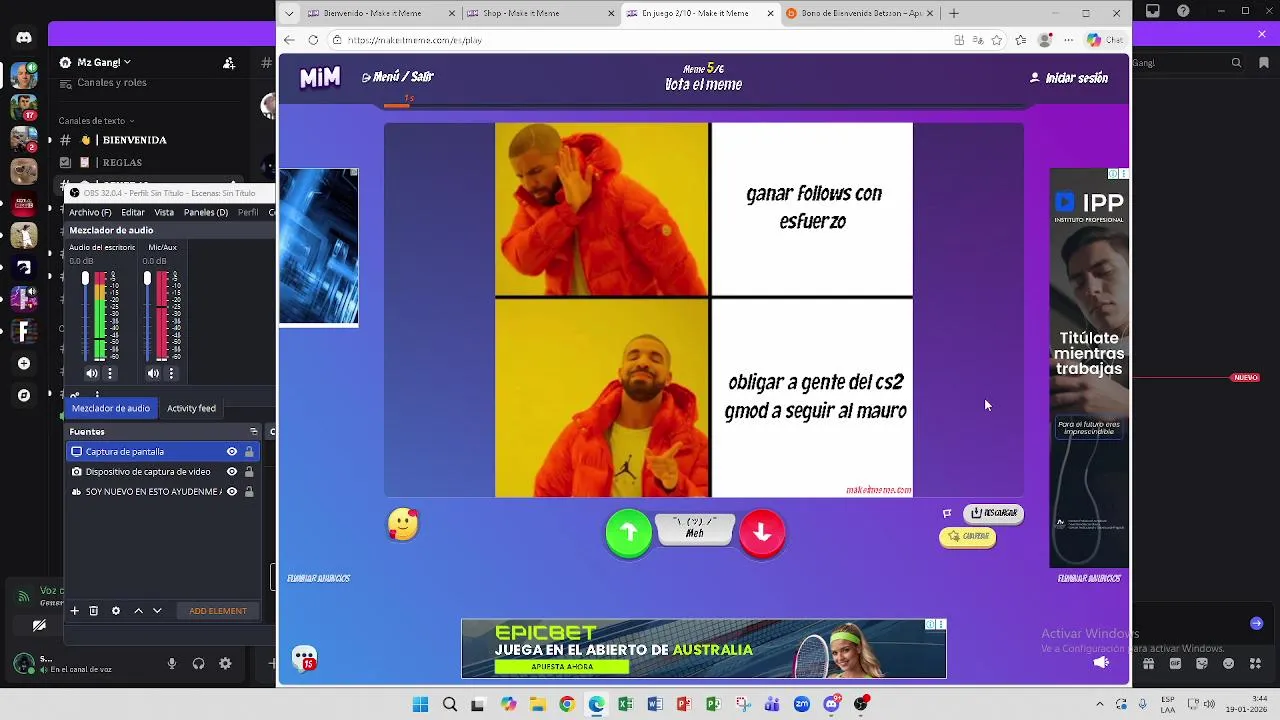
Task: Go back in the browser
Action: [x=289, y=40]
